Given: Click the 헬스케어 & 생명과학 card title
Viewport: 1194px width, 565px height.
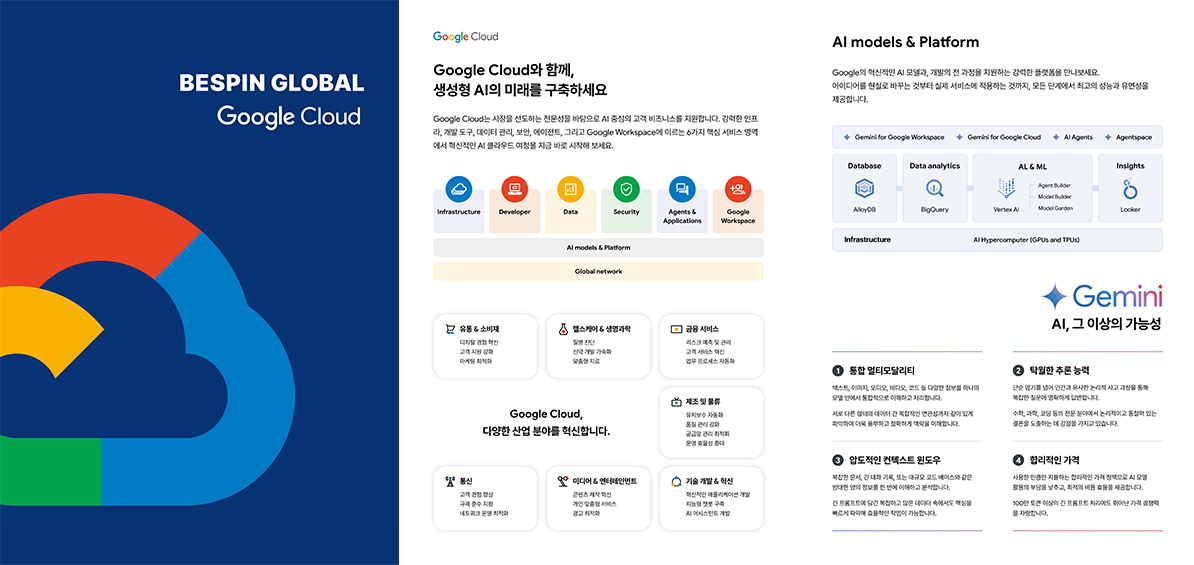Looking at the screenshot, I should 602,329.
